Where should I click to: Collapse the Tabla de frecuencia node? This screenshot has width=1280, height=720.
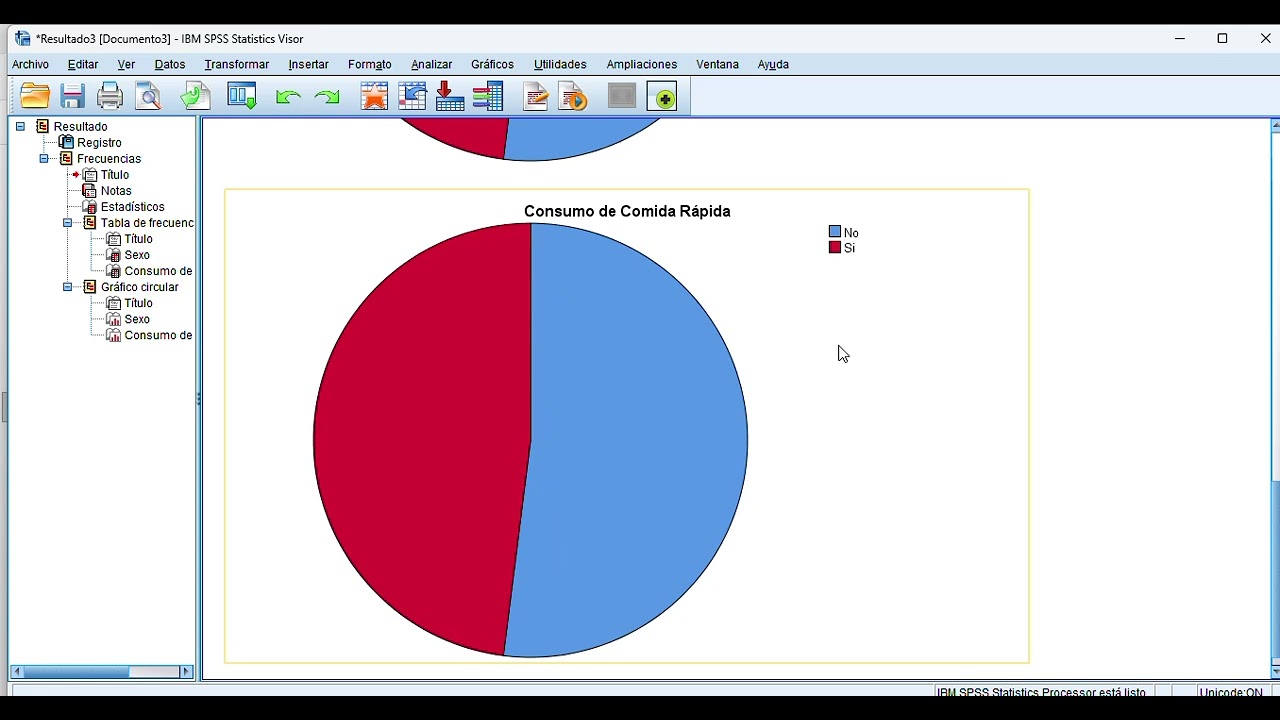pos(67,223)
